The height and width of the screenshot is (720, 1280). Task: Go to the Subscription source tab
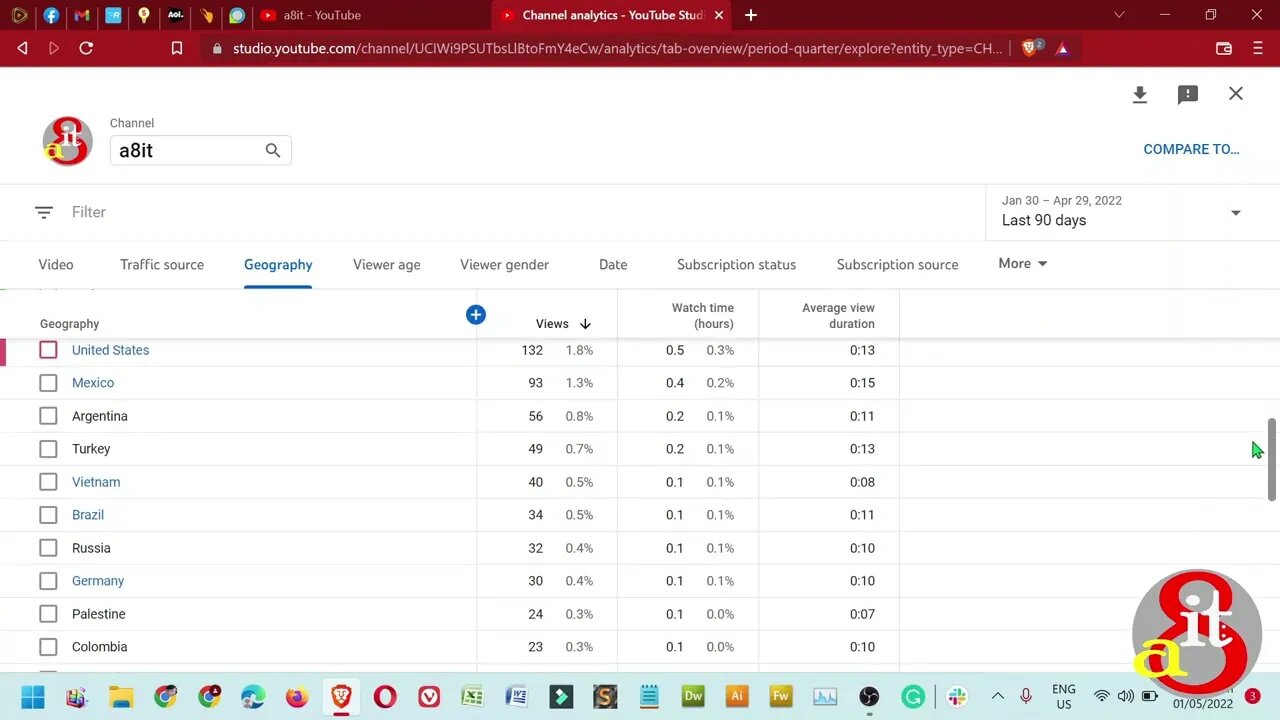[897, 265]
